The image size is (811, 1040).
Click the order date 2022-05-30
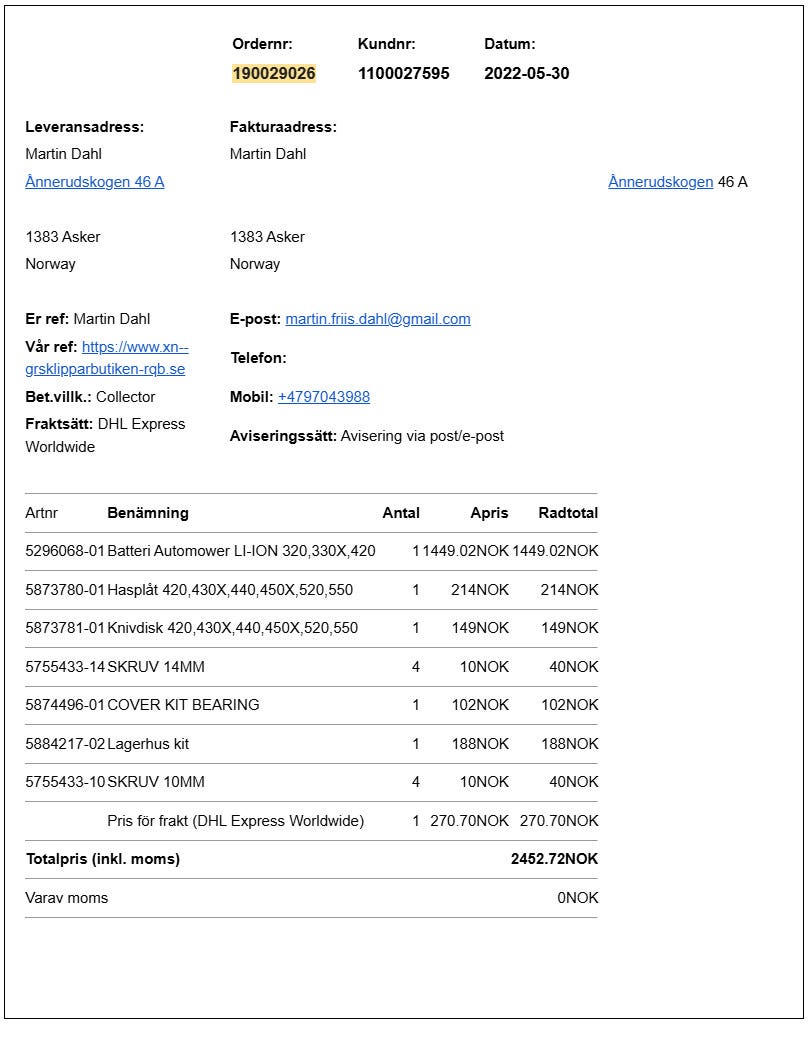(x=527, y=73)
